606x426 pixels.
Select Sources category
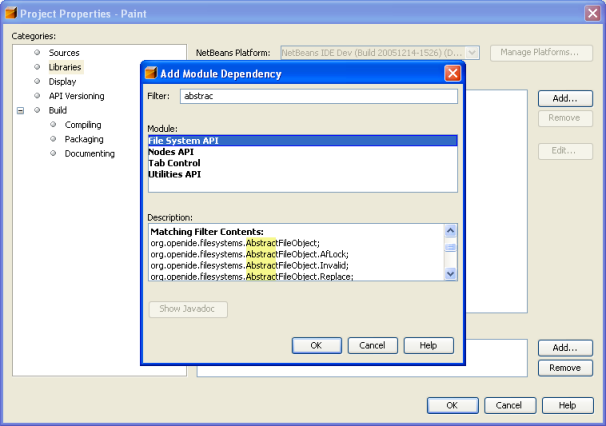pyautogui.click(x=64, y=53)
